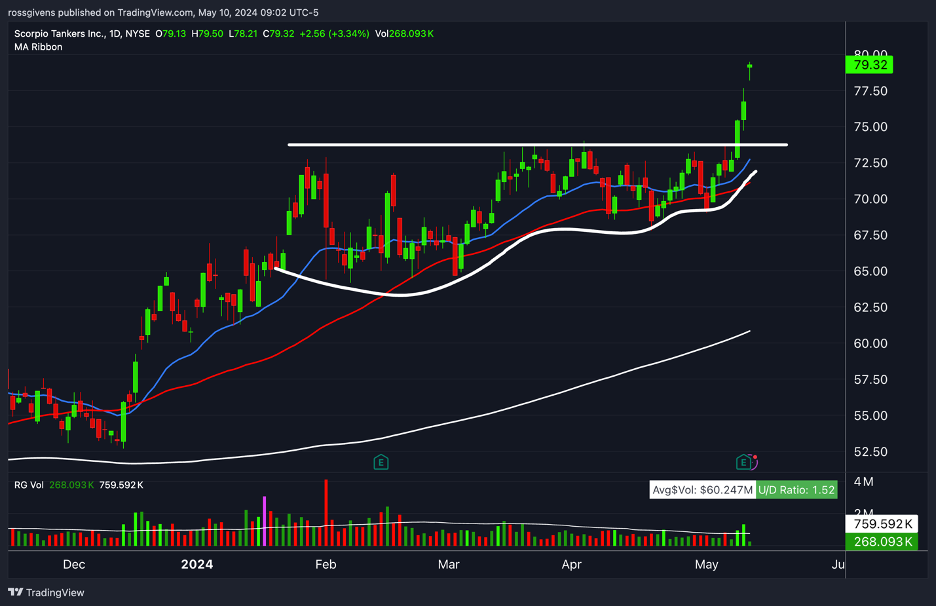Click the TradingView logo
936x606 pixels.
point(46,592)
